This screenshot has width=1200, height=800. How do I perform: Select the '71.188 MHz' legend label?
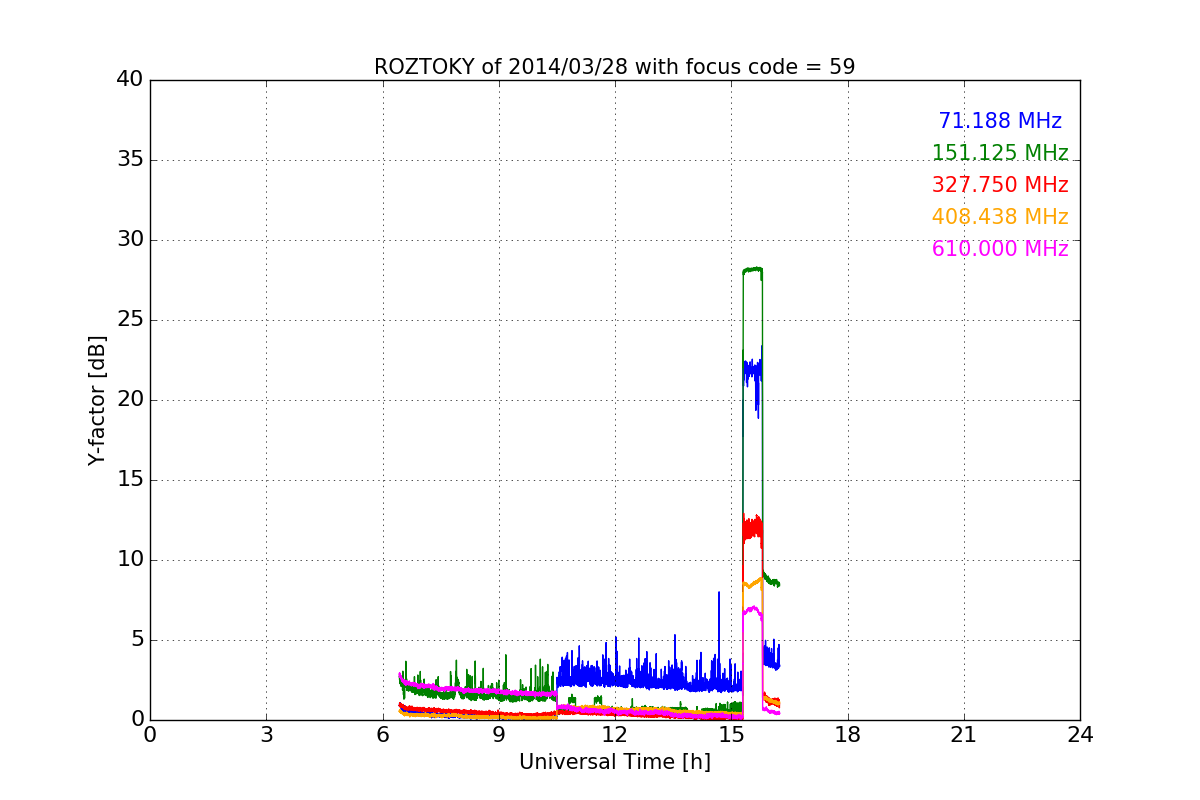point(1000,121)
